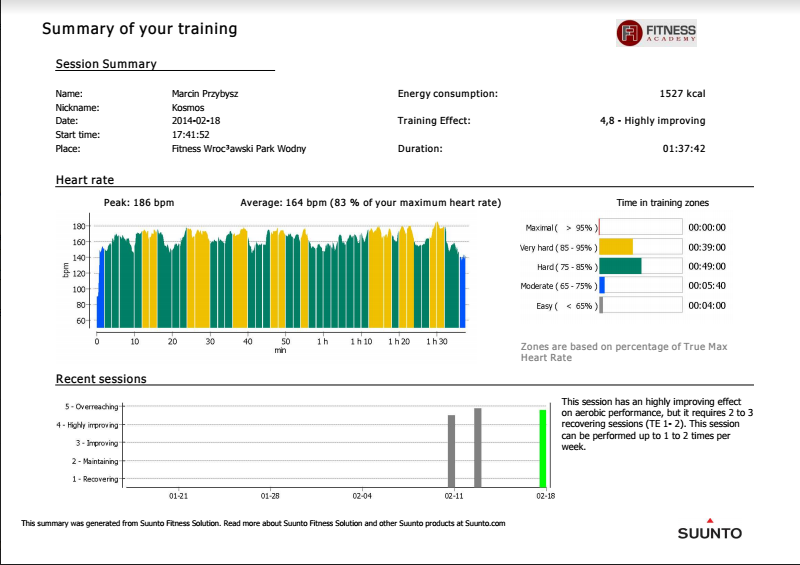
Task: Select the 'Session Summary' heading
Action: (106, 64)
